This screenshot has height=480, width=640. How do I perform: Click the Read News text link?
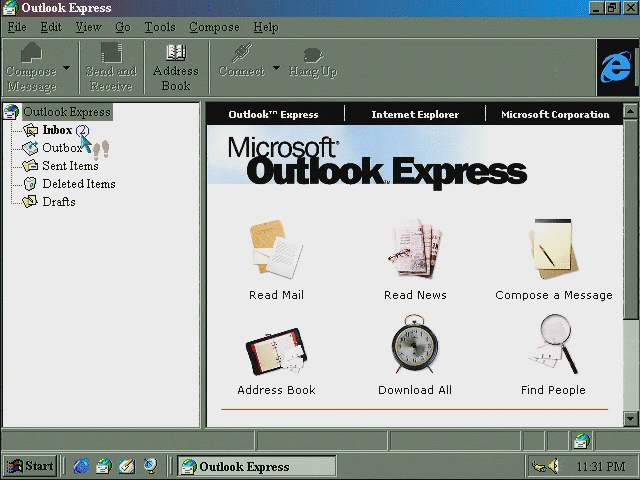point(415,295)
